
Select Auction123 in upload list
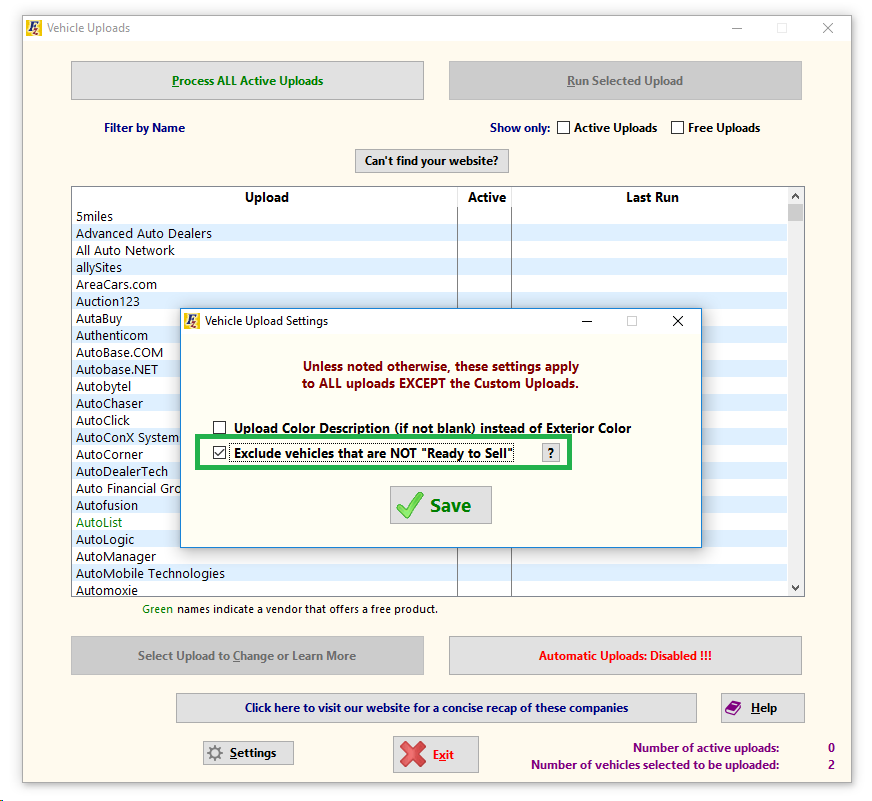click(x=429, y=301)
